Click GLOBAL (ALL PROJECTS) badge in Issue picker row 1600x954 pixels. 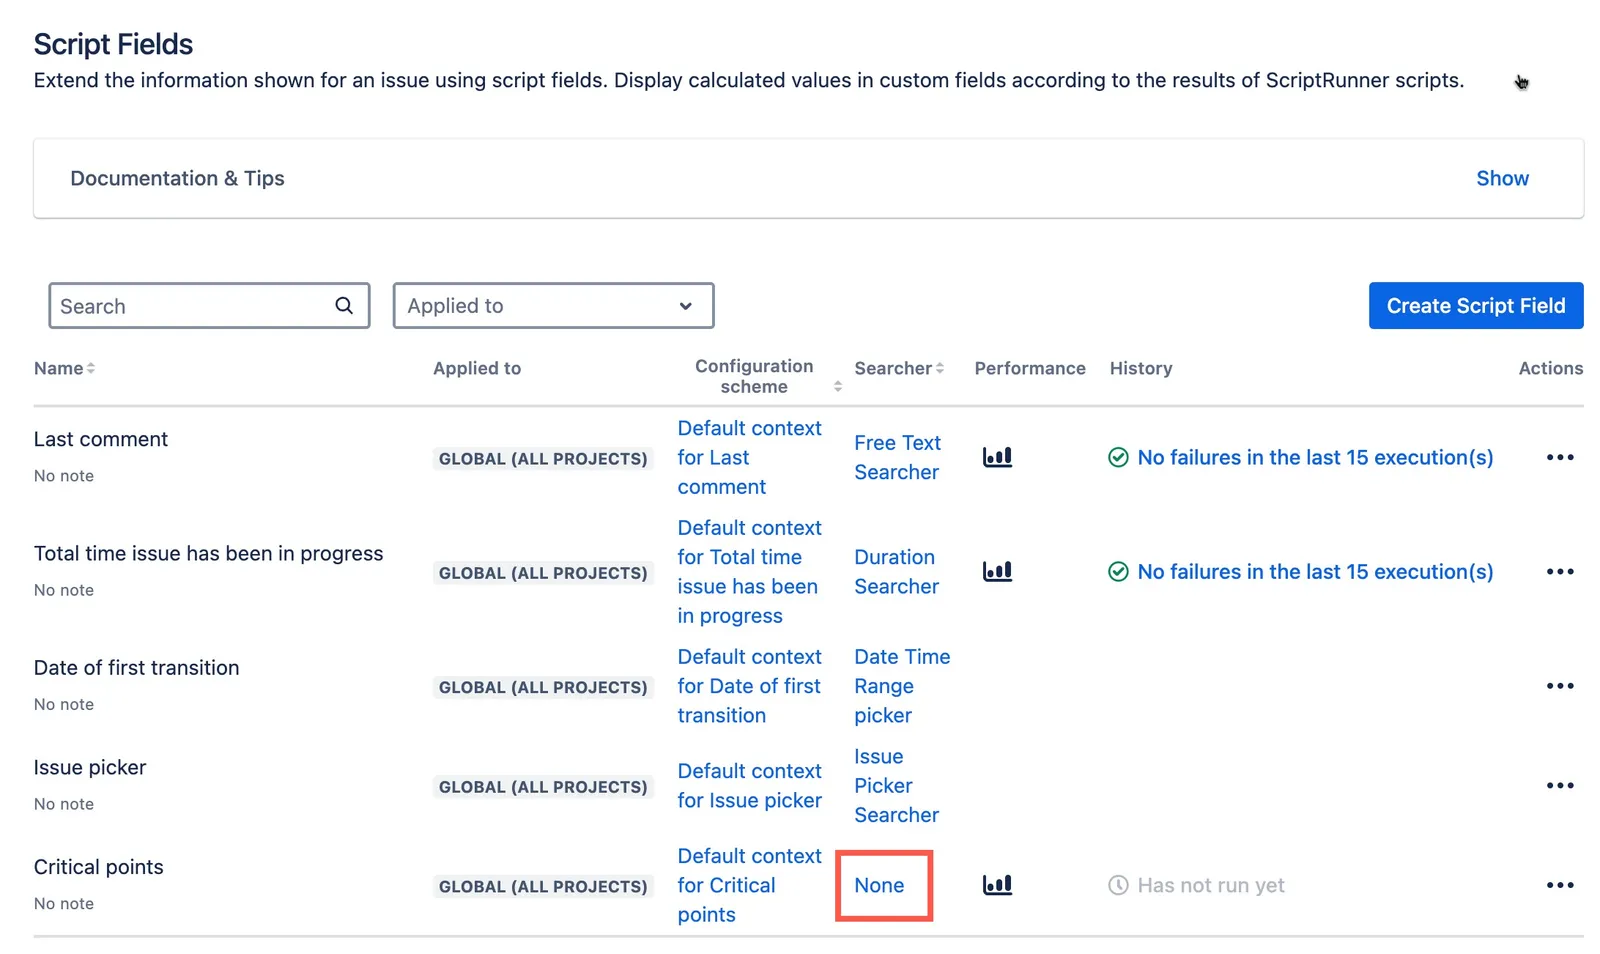(543, 786)
